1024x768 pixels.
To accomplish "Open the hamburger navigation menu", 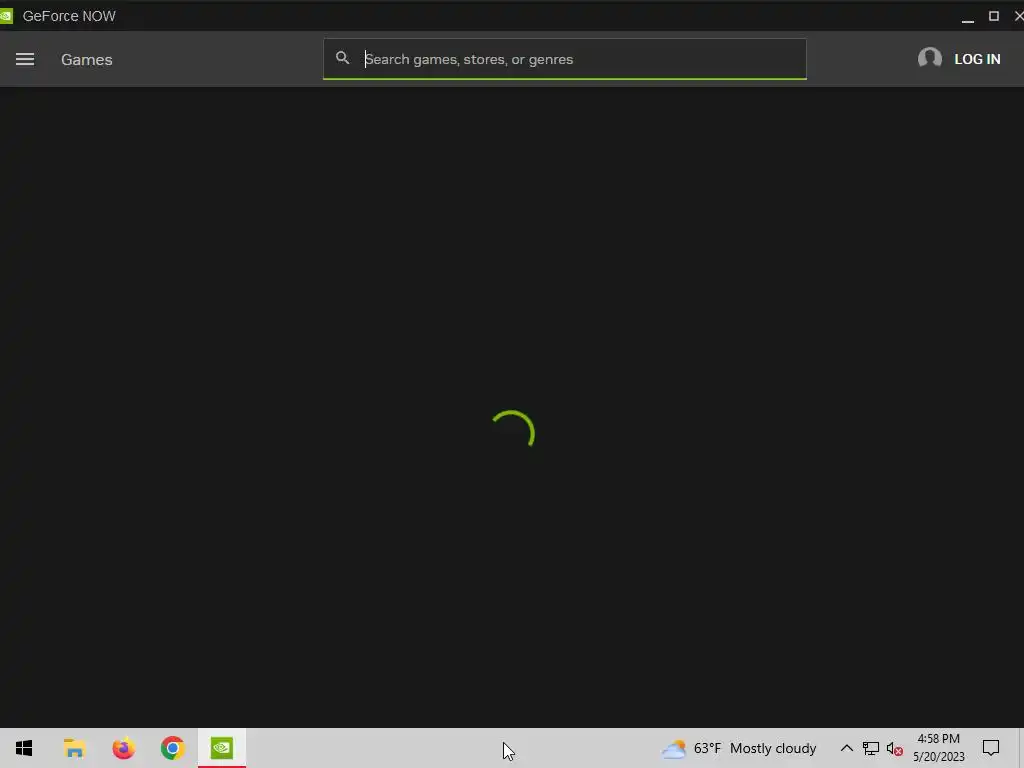I will (x=25, y=59).
